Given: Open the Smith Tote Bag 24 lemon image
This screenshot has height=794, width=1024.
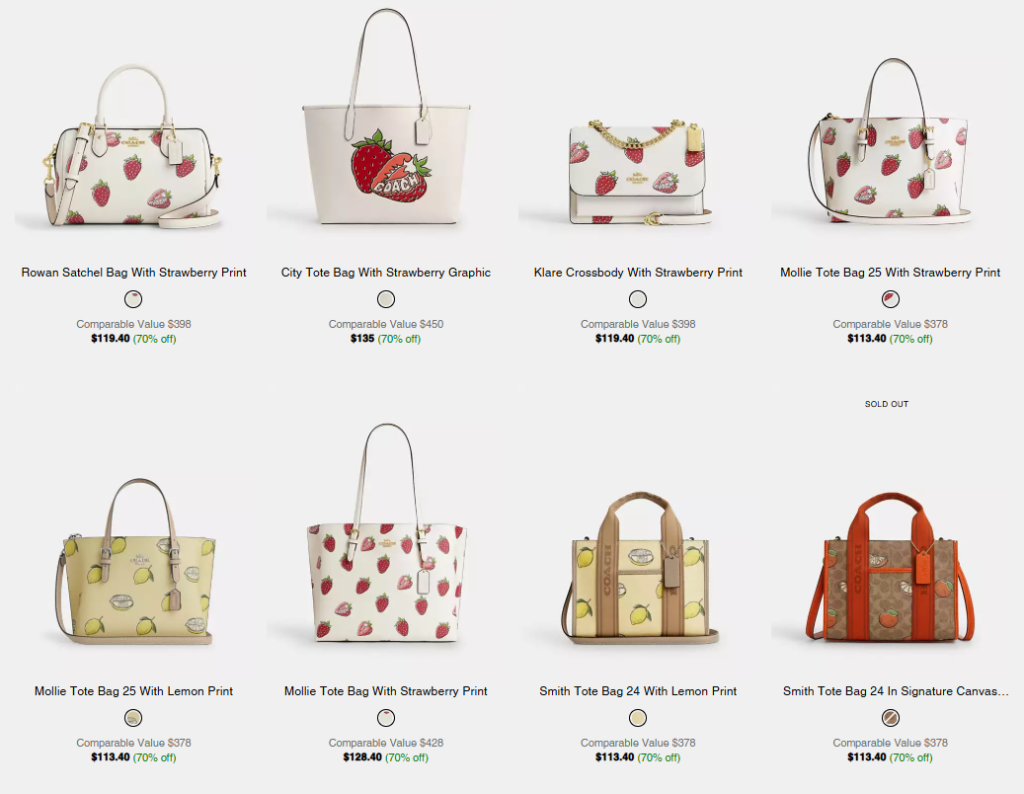Looking at the screenshot, I should pyautogui.click(x=639, y=568).
